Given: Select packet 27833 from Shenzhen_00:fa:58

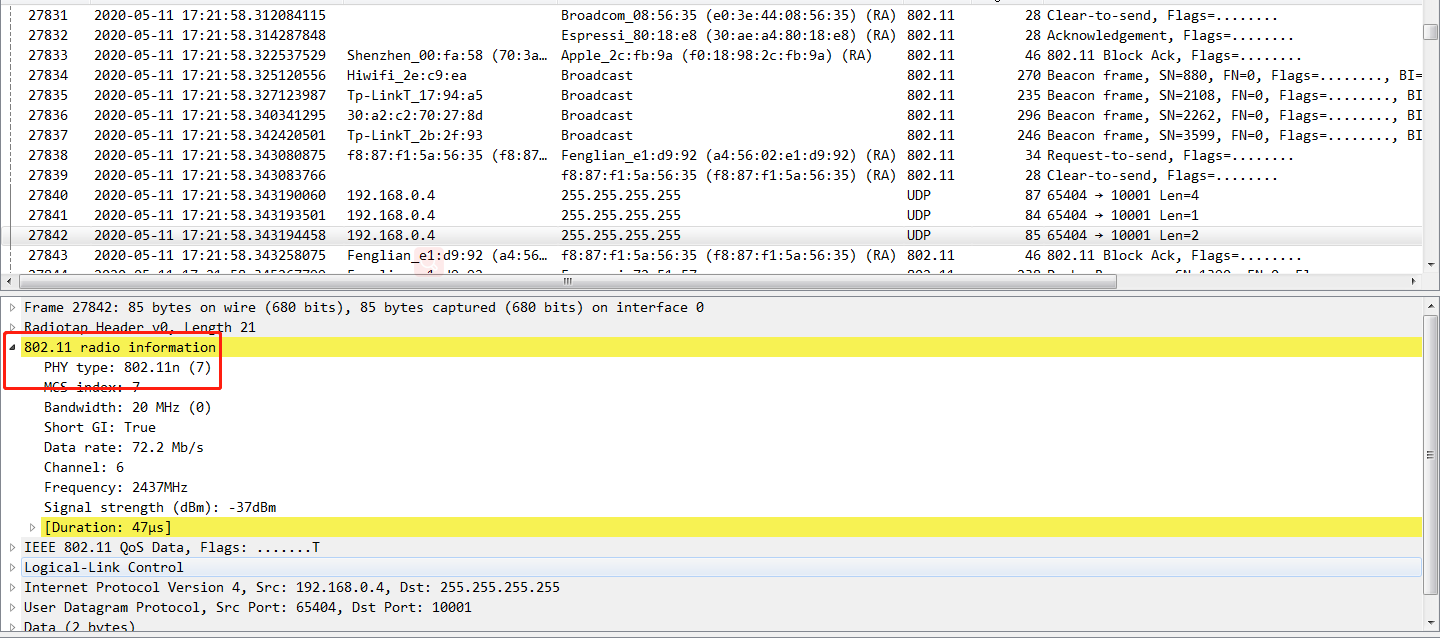Looking at the screenshot, I should [x=711, y=55].
